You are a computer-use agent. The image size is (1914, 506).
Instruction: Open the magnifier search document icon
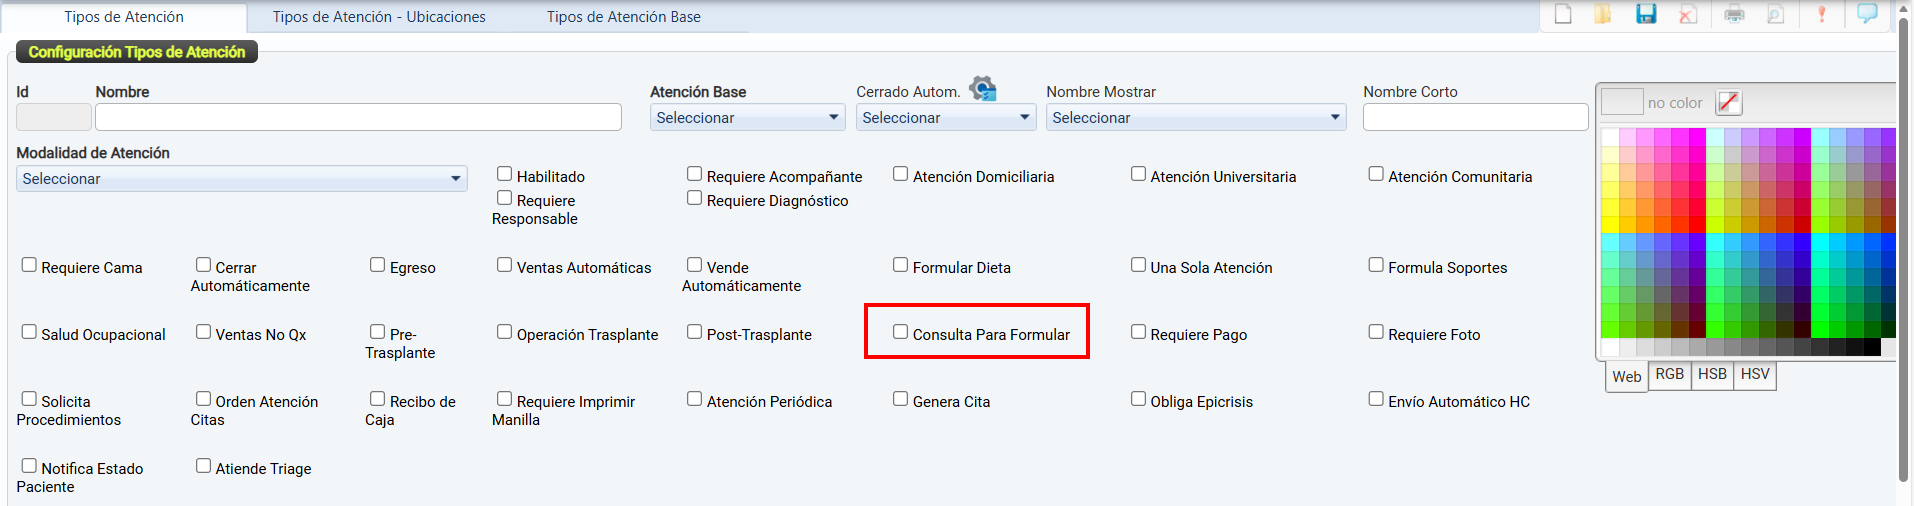pyautogui.click(x=1776, y=14)
